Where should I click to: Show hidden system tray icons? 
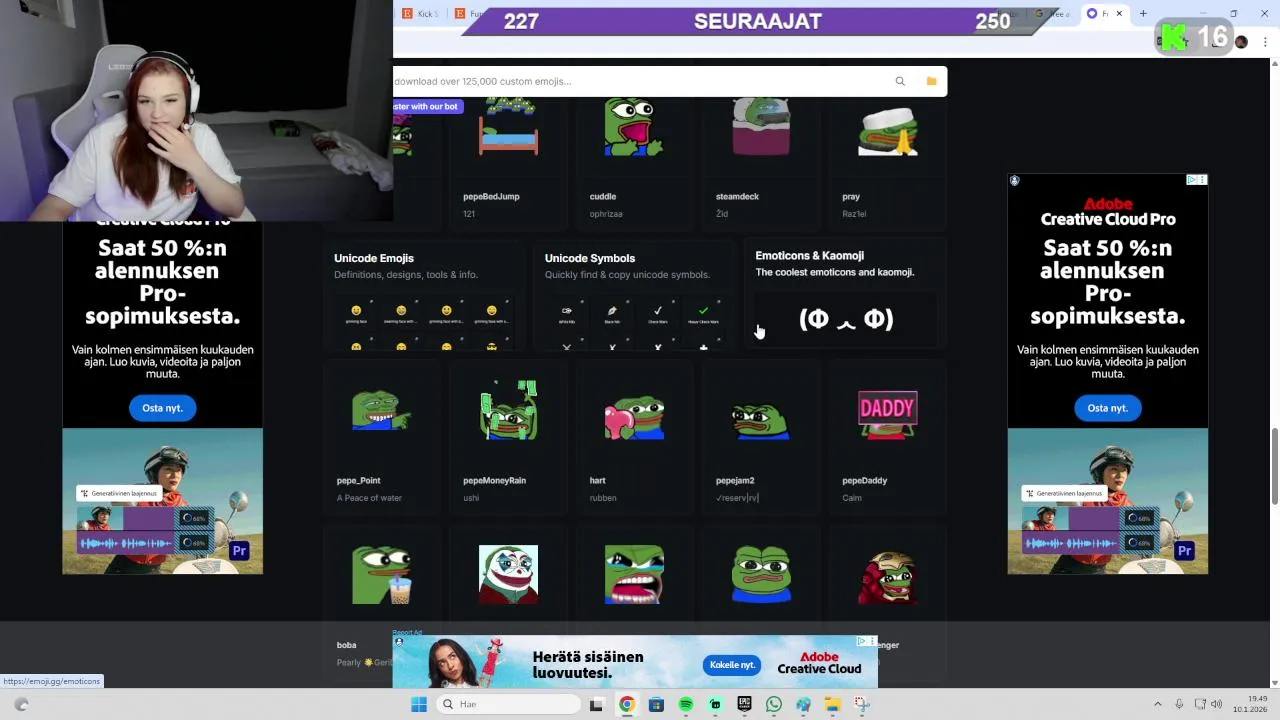[x=1158, y=704]
